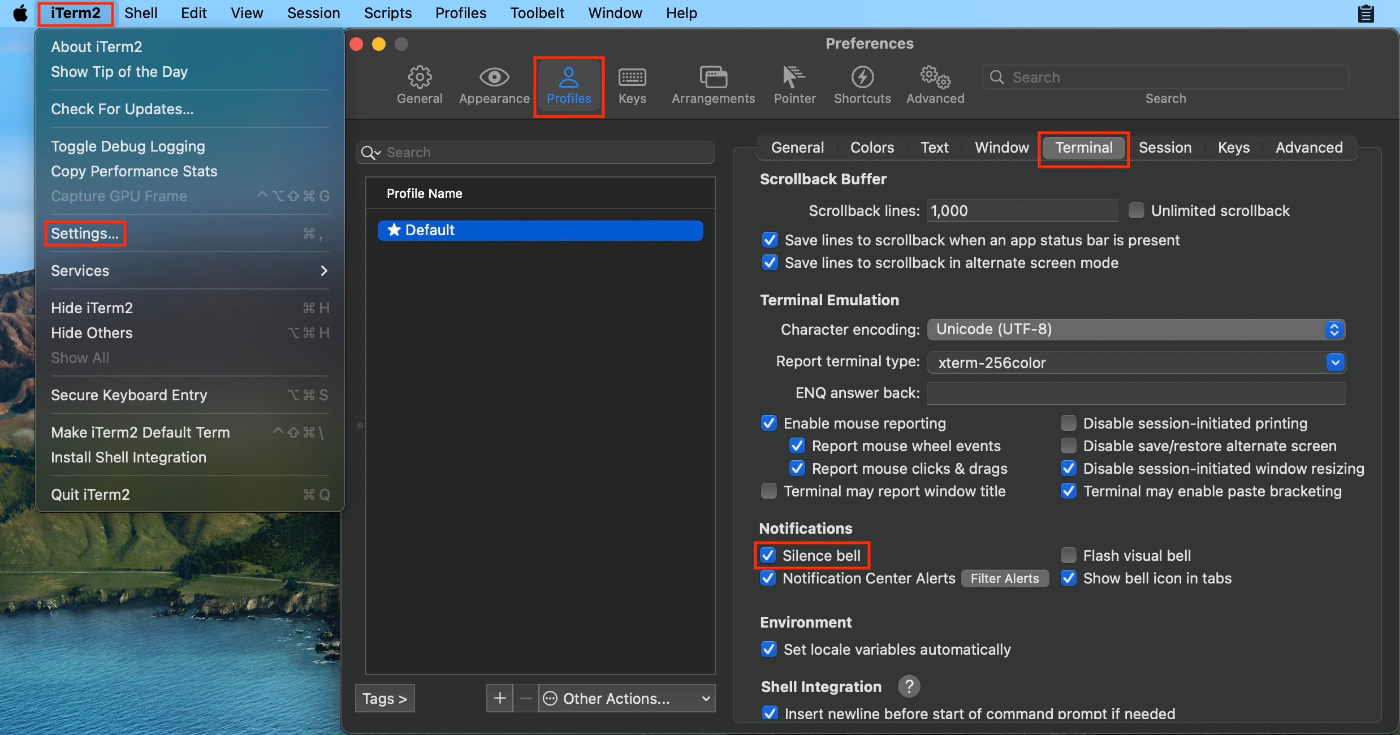
Task: Choose Settings... from iTerm2 menu
Action: (x=190, y=233)
